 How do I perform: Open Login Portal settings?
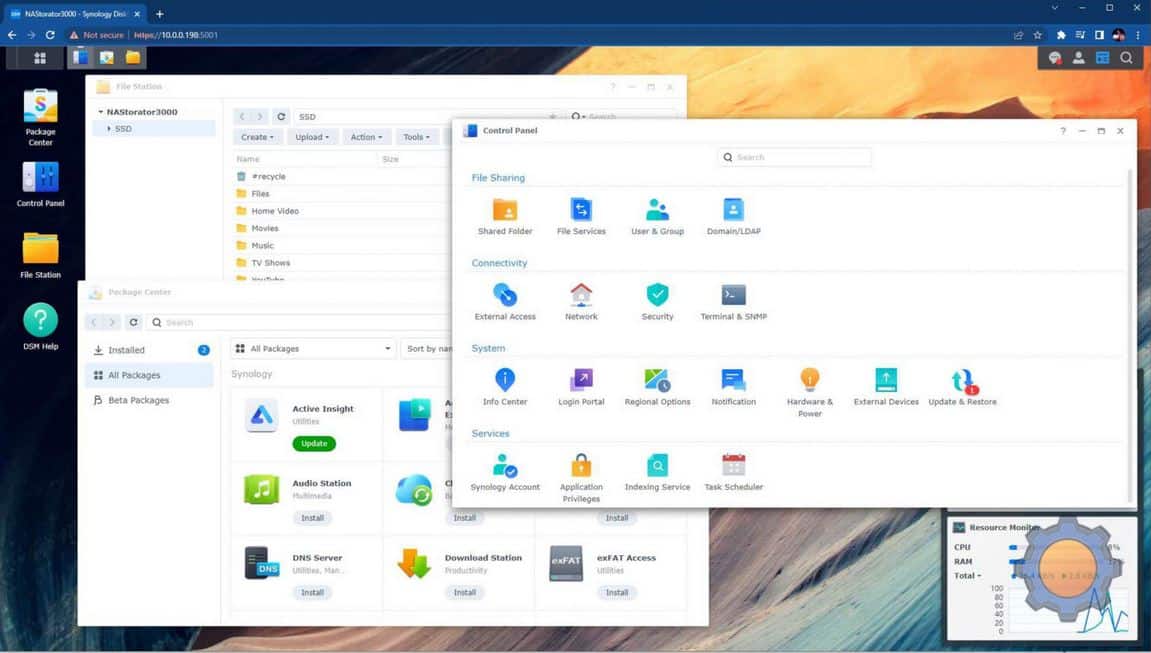581,387
